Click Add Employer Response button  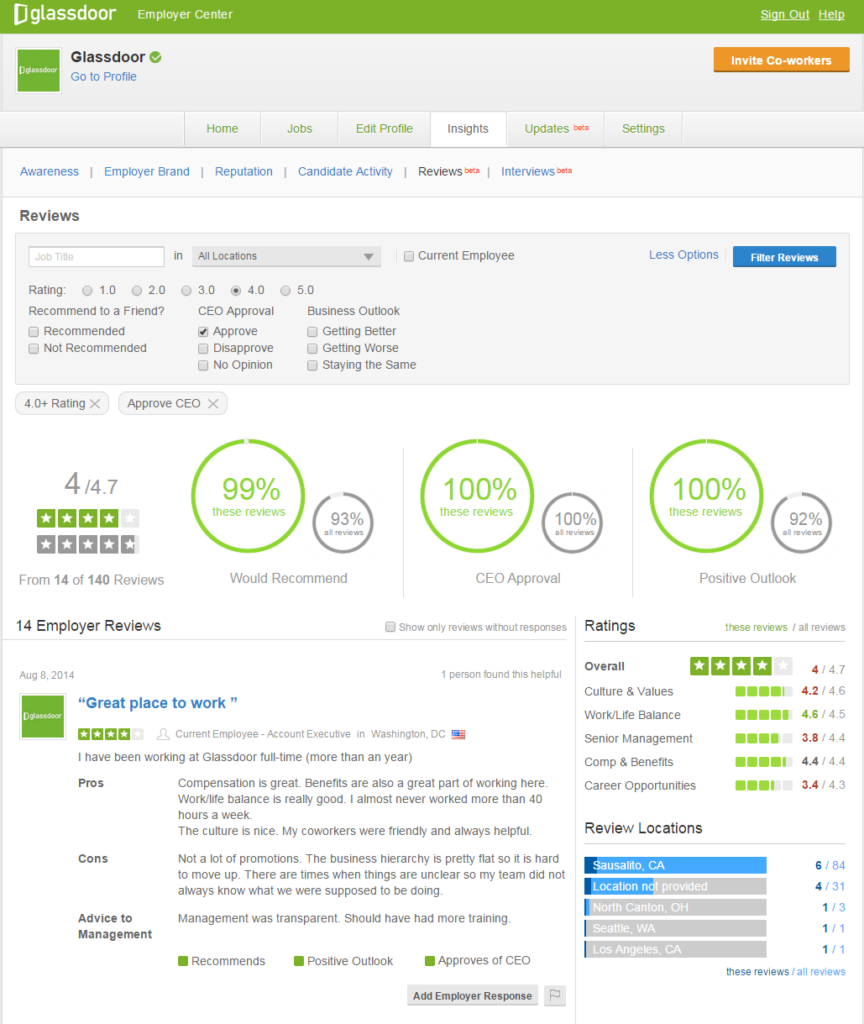pos(472,996)
